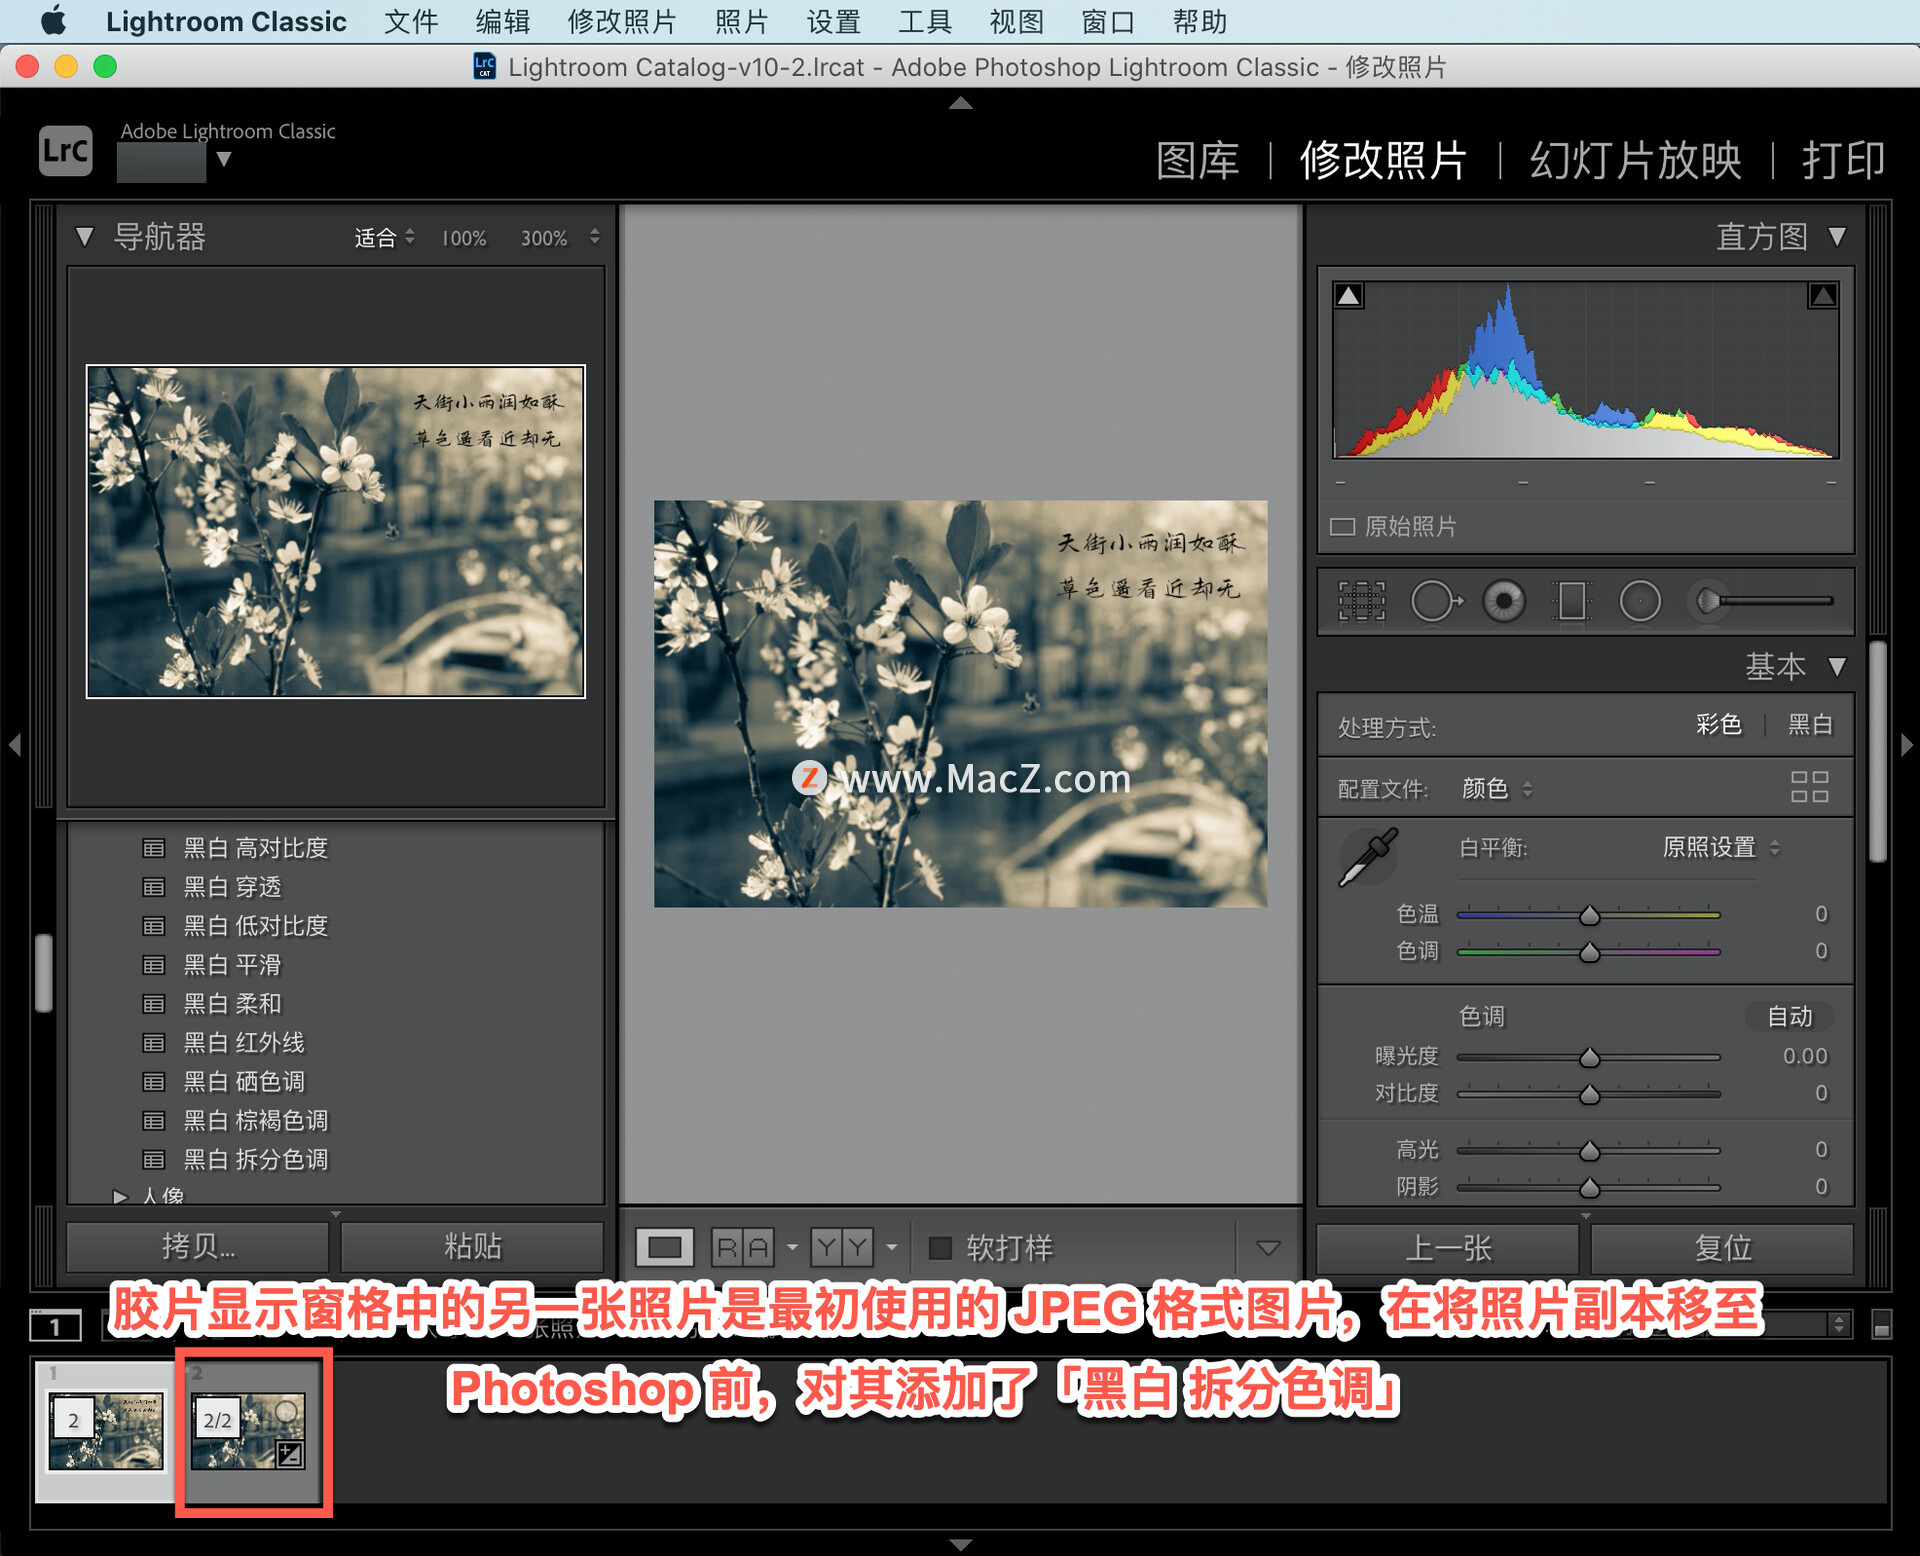Apply the 黑白 棕褐色调 preset
This screenshot has width=1920, height=1556.
tap(255, 1122)
